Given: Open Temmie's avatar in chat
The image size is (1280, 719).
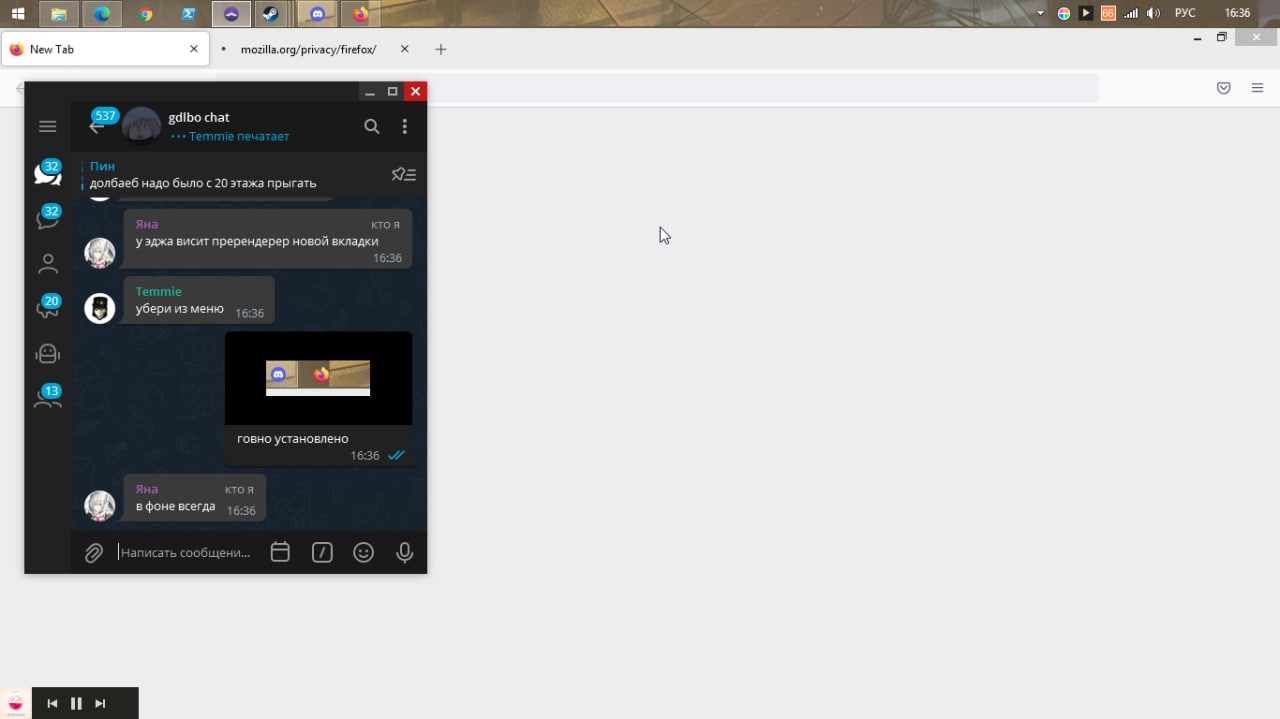Looking at the screenshot, I should 99,308.
